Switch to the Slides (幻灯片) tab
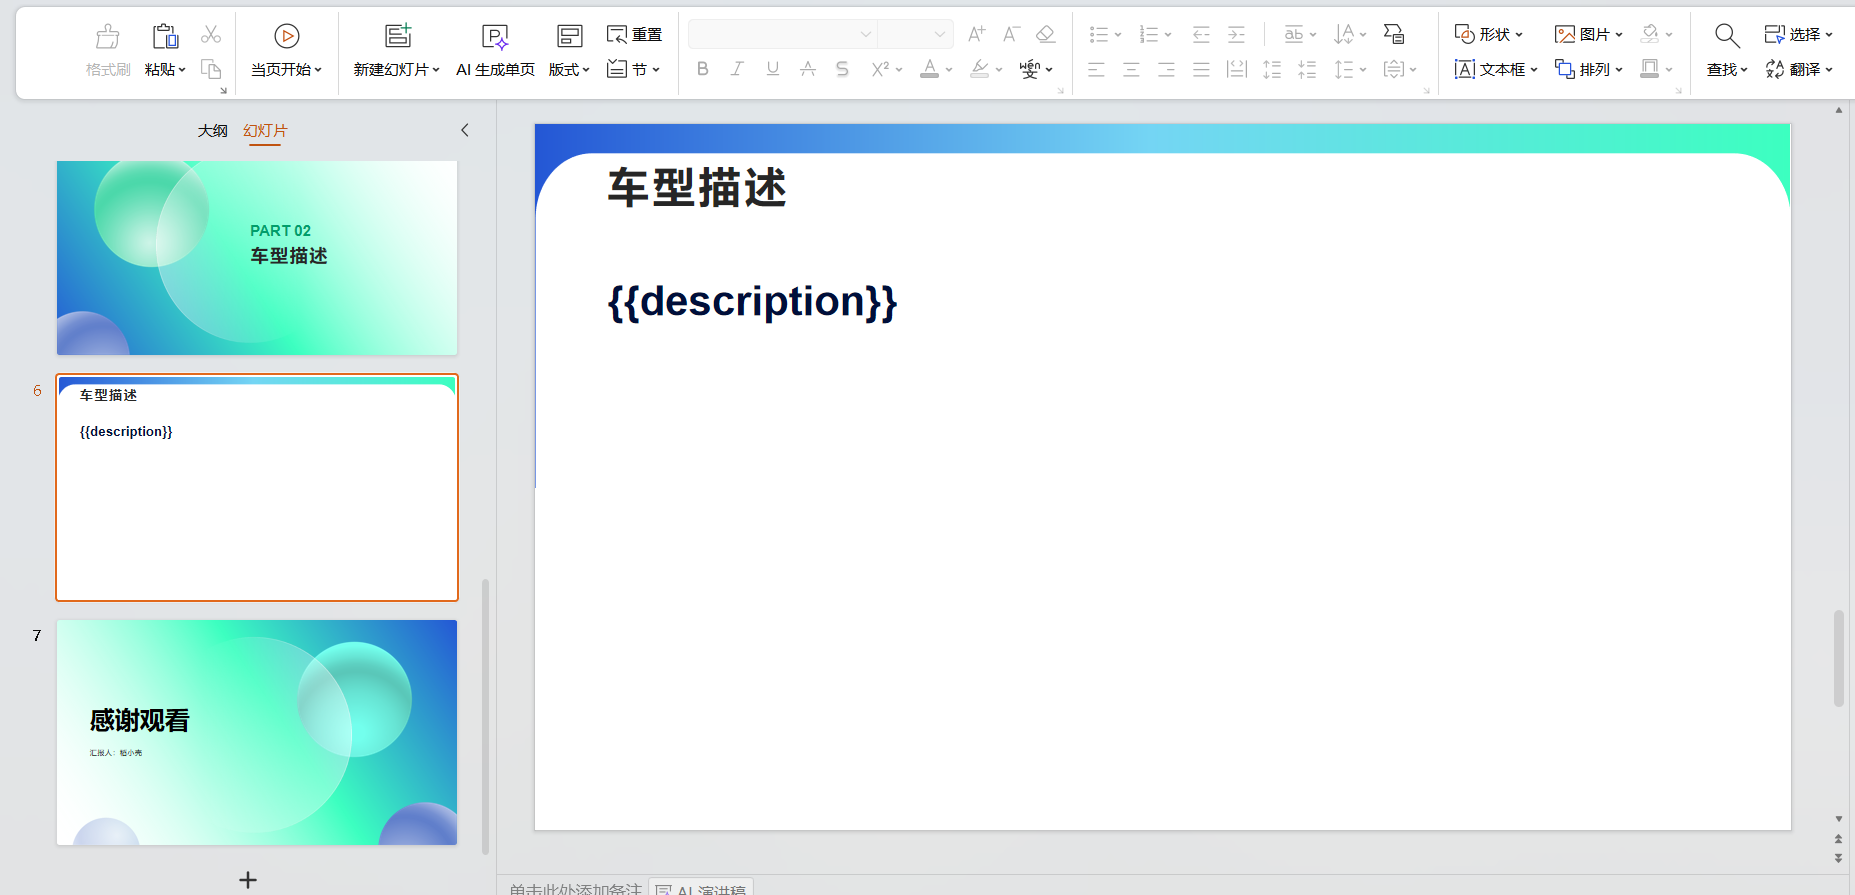 point(265,131)
